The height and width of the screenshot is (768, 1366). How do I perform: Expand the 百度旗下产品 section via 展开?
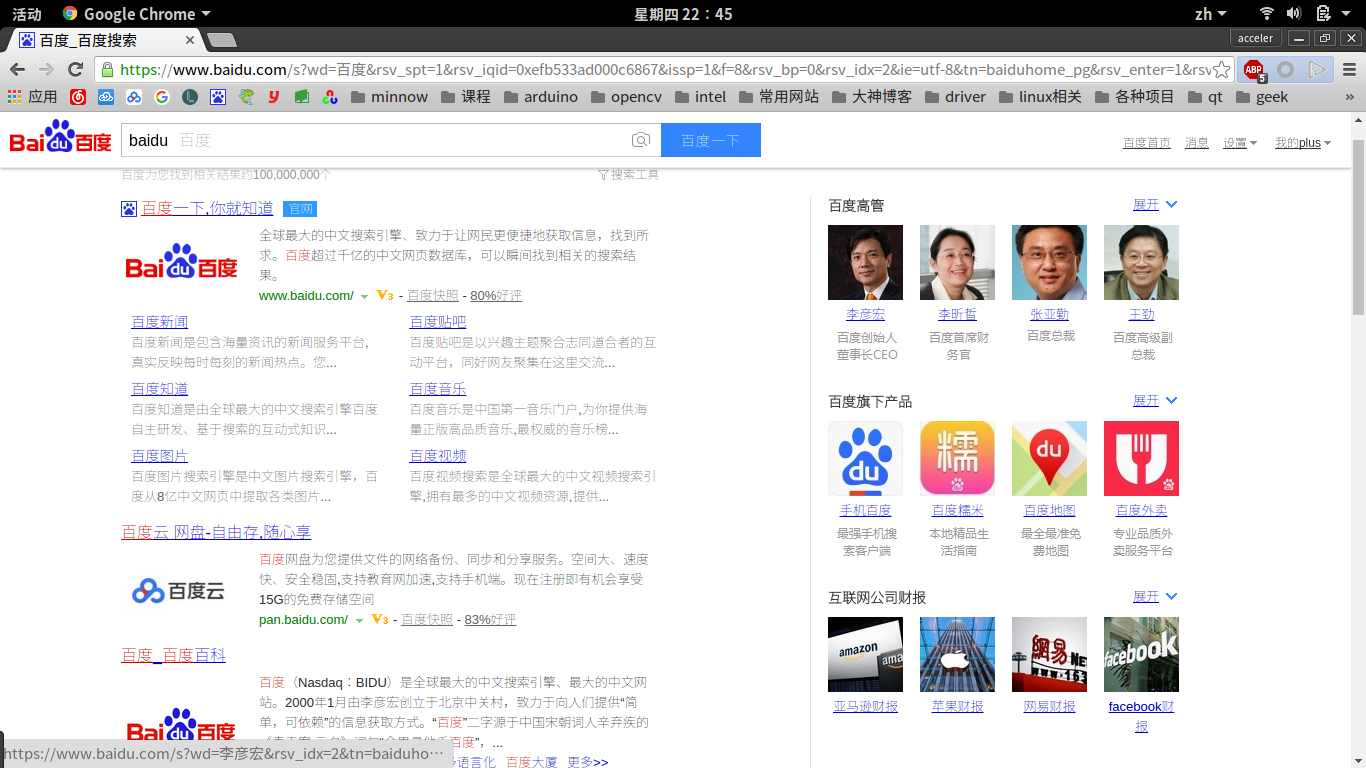click(1155, 401)
